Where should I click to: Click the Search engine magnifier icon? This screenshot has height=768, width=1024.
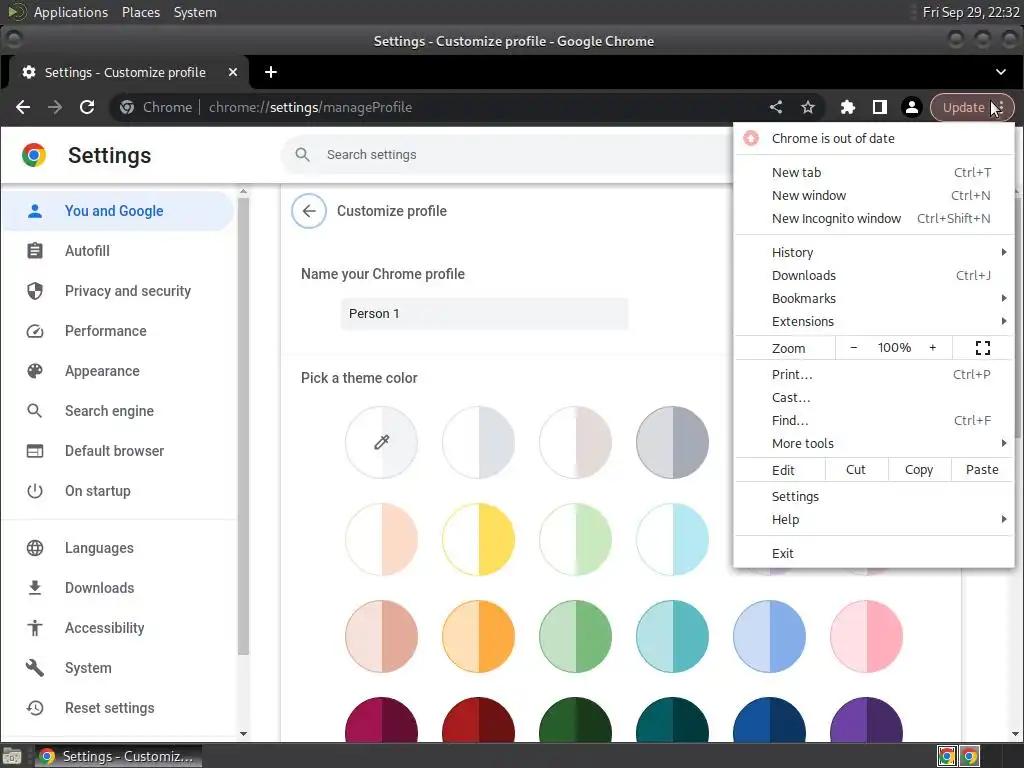tap(35, 411)
